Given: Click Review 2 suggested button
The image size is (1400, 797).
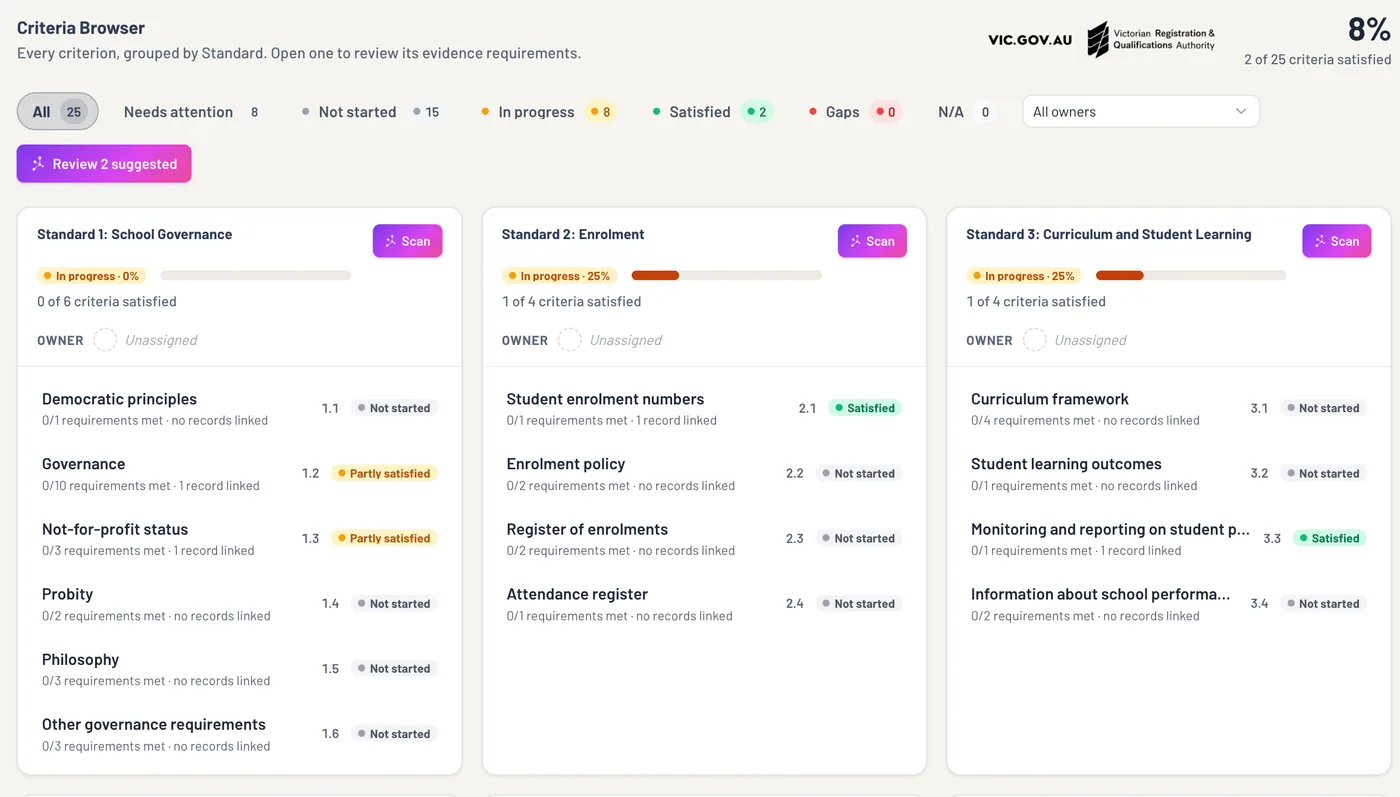Looking at the screenshot, I should (104, 164).
